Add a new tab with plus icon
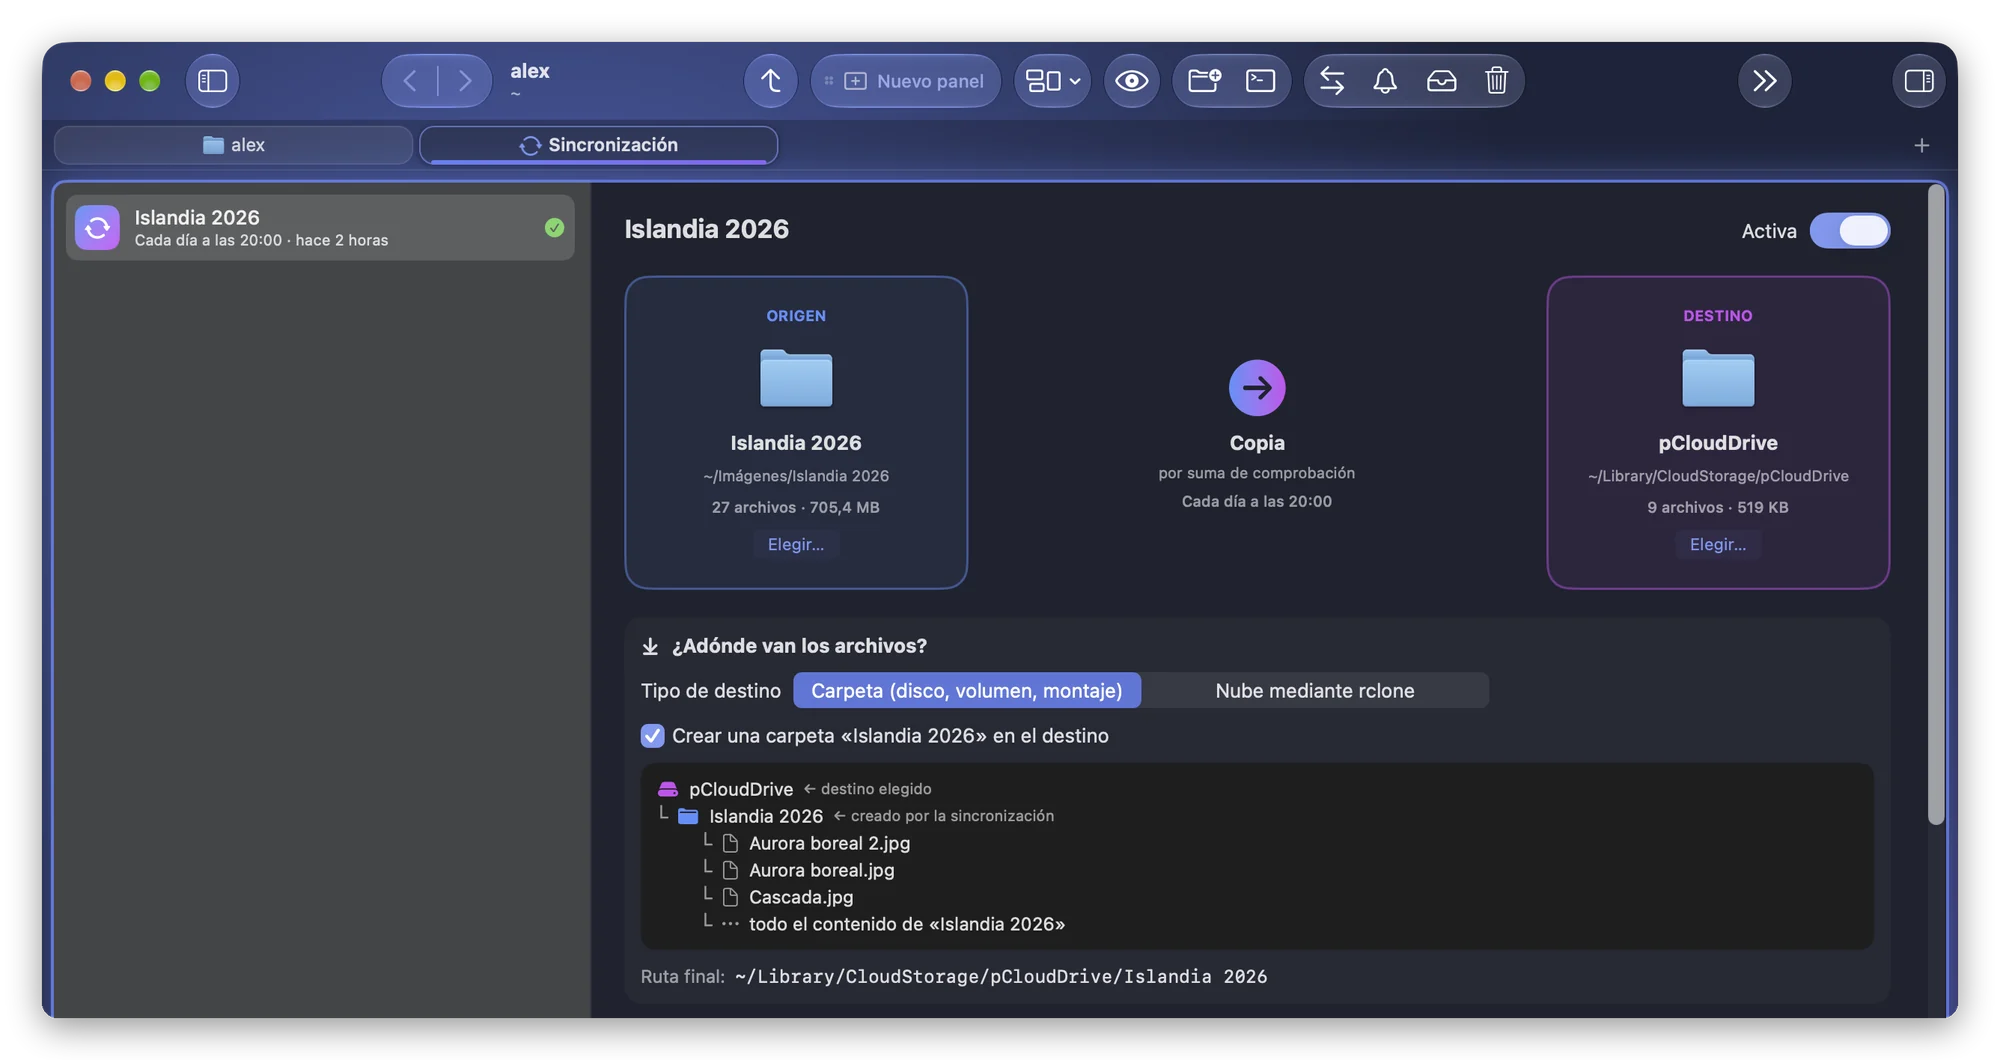Image resolution: width=2000 pixels, height=1060 pixels. [1921, 146]
